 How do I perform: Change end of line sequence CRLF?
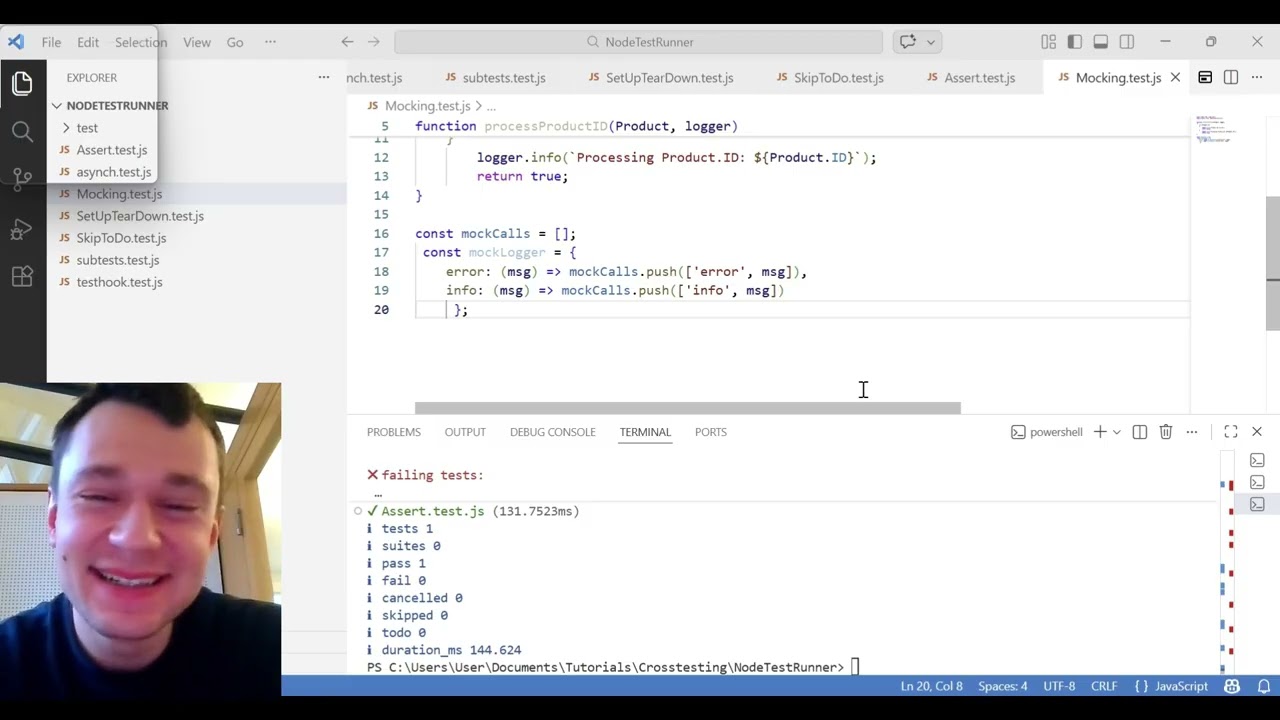point(1104,686)
